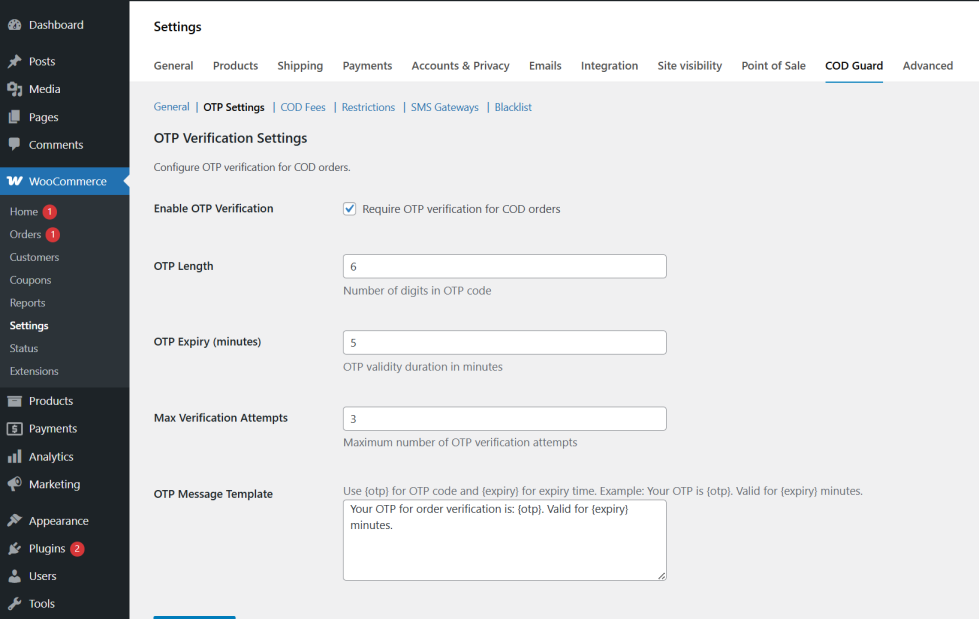979x619 pixels.
Task: Open the Point of Sale tab
Action: [773, 65]
